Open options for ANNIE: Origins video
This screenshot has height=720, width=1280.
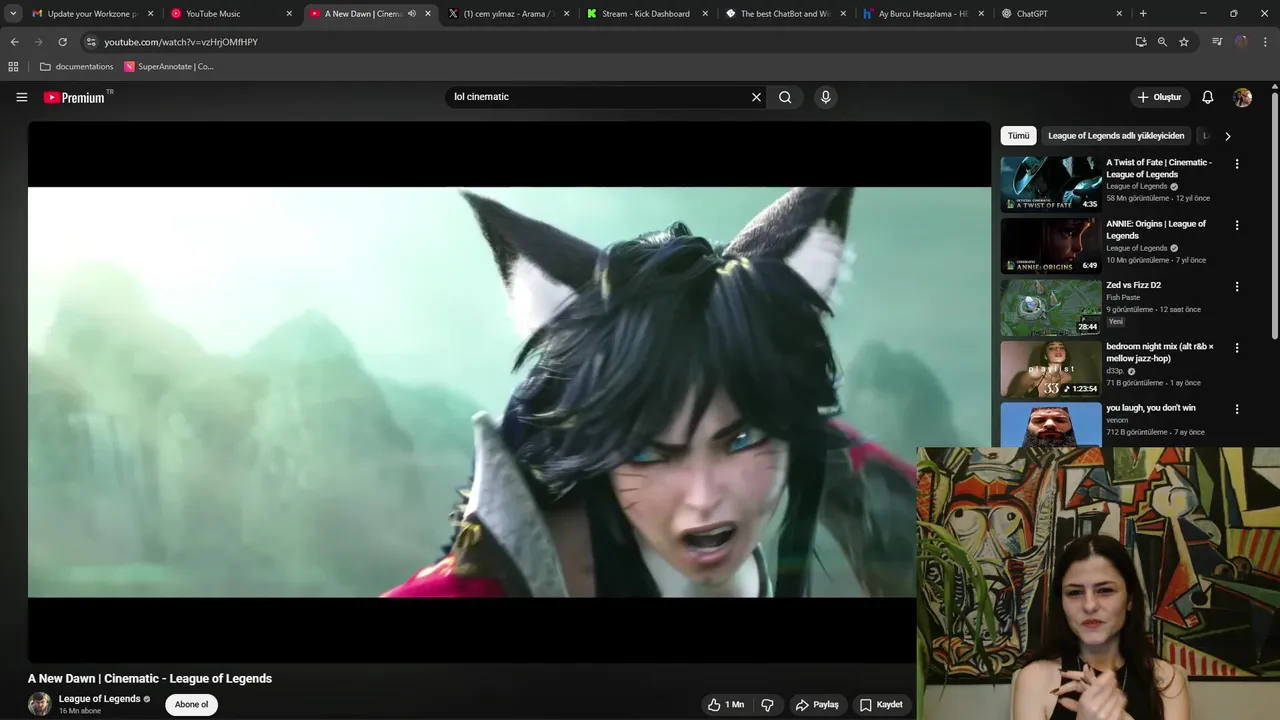tap(1236, 225)
